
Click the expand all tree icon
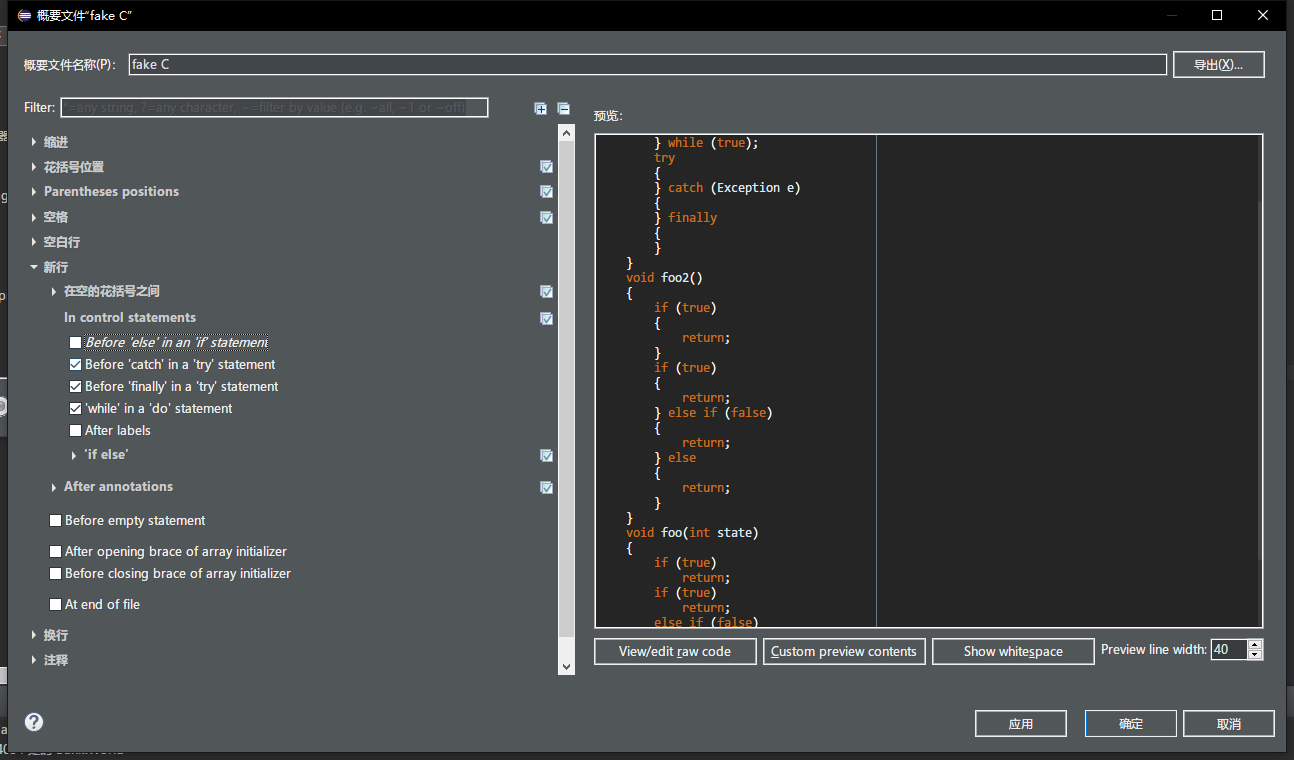pyautogui.click(x=541, y=108)
